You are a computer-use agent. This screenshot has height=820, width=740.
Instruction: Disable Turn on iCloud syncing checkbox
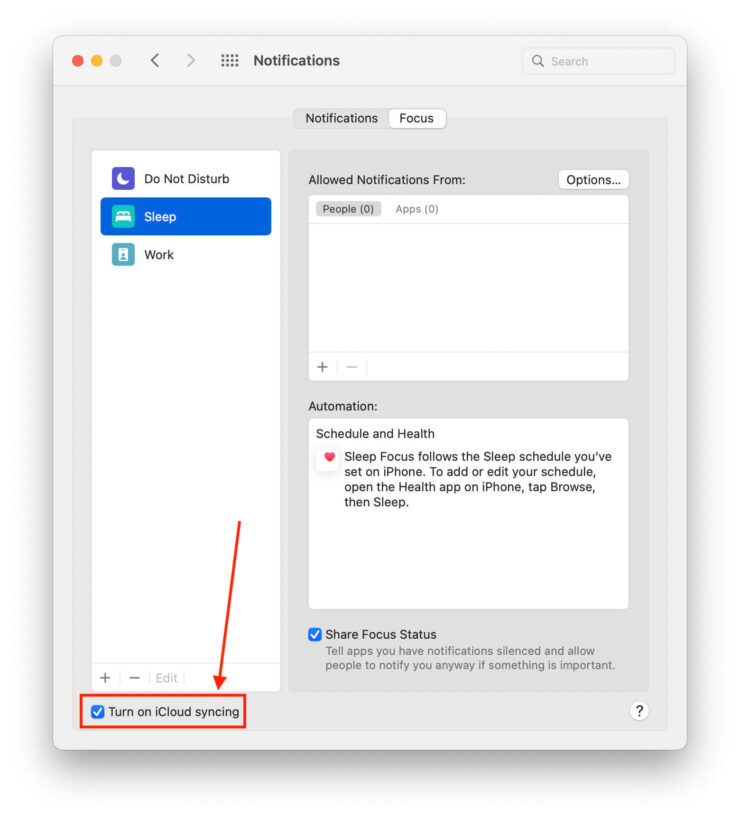97,712
